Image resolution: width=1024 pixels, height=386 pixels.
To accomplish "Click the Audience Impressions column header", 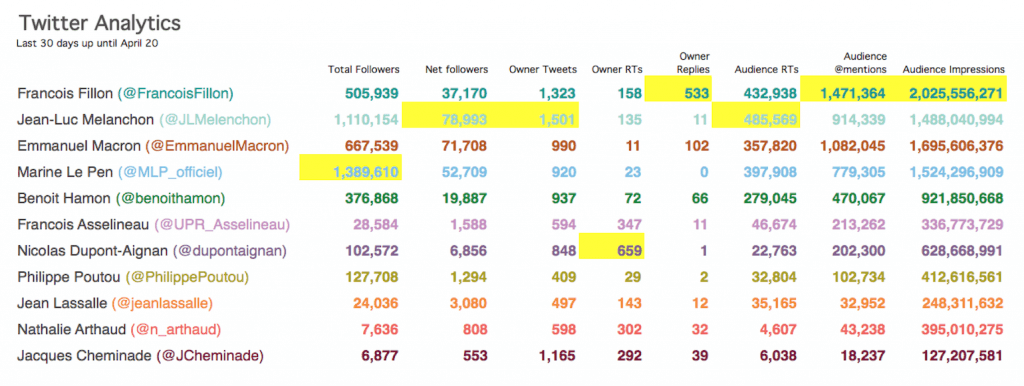I will [953, 69].
